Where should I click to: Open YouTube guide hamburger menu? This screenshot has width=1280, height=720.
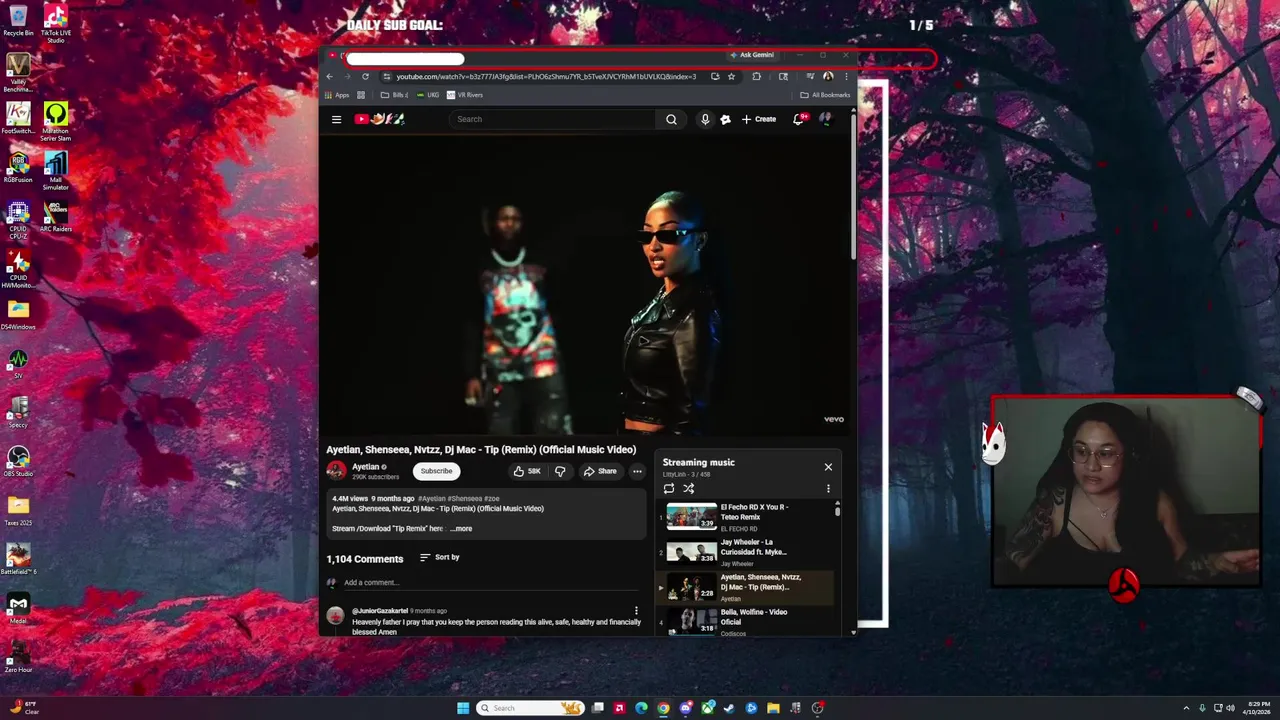pyautogui.click(x=336, y=119)
